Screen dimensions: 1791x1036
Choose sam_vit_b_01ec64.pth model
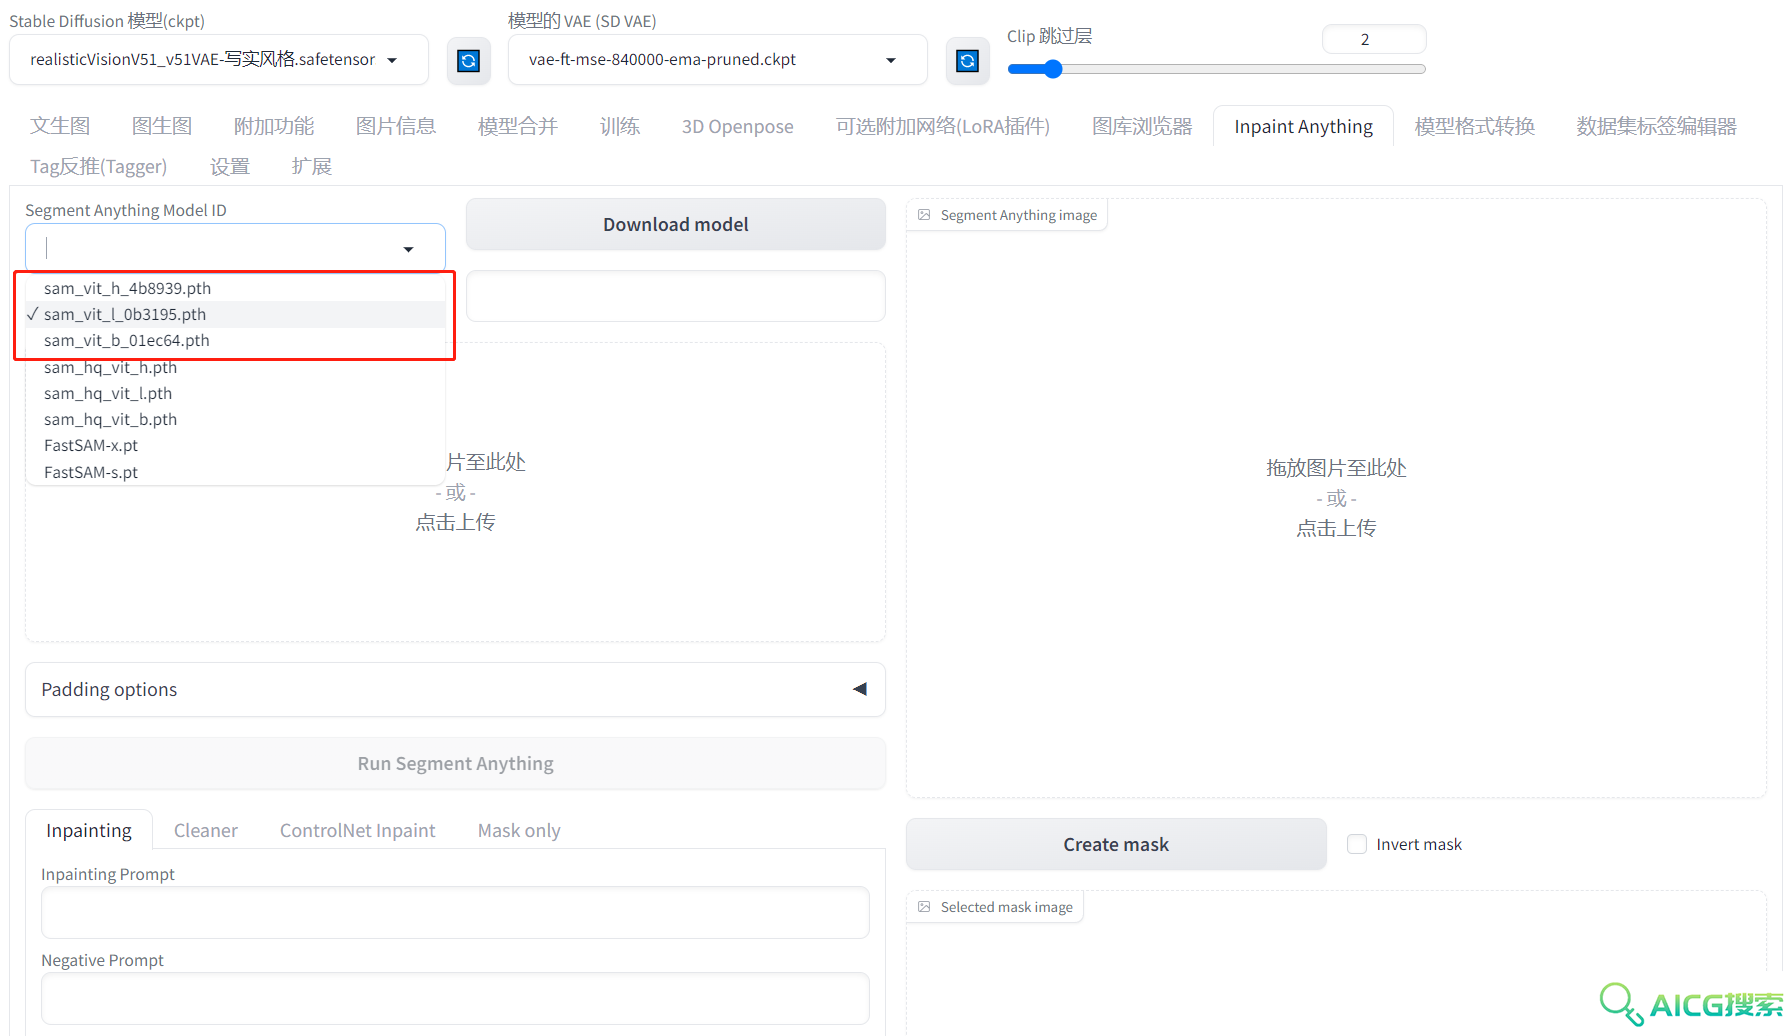click(x=235, y=340)
